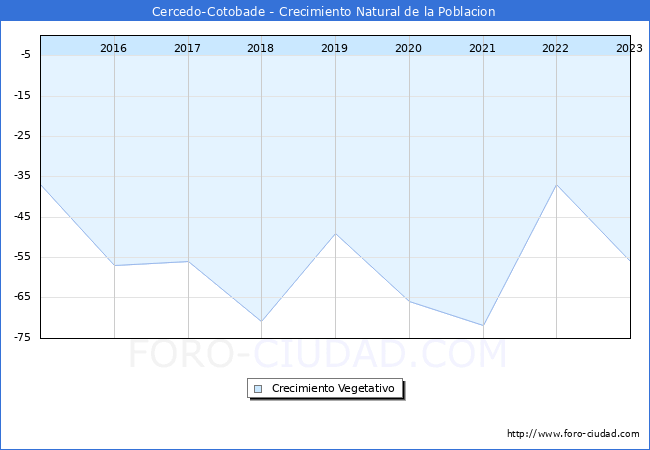The image size is (650, 450).
Task: Click the Crecimiento Vegetativo legend label
Action: [x=333, y=388]
